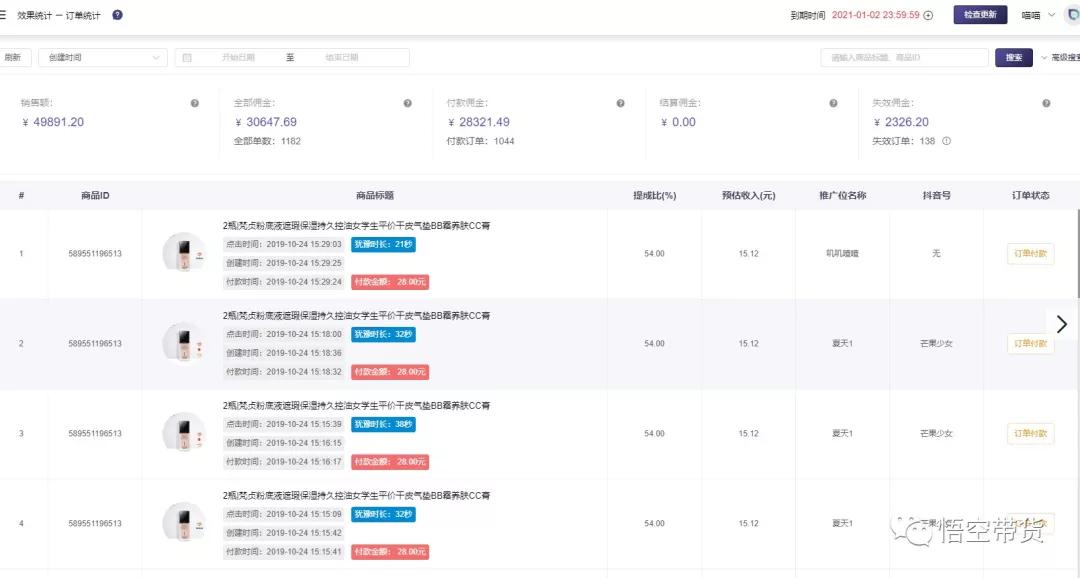This screenshot has width=1080, height=578.
Task: Click the 订单付款 status tag in row 3
Action: [x=1030, y=434]
